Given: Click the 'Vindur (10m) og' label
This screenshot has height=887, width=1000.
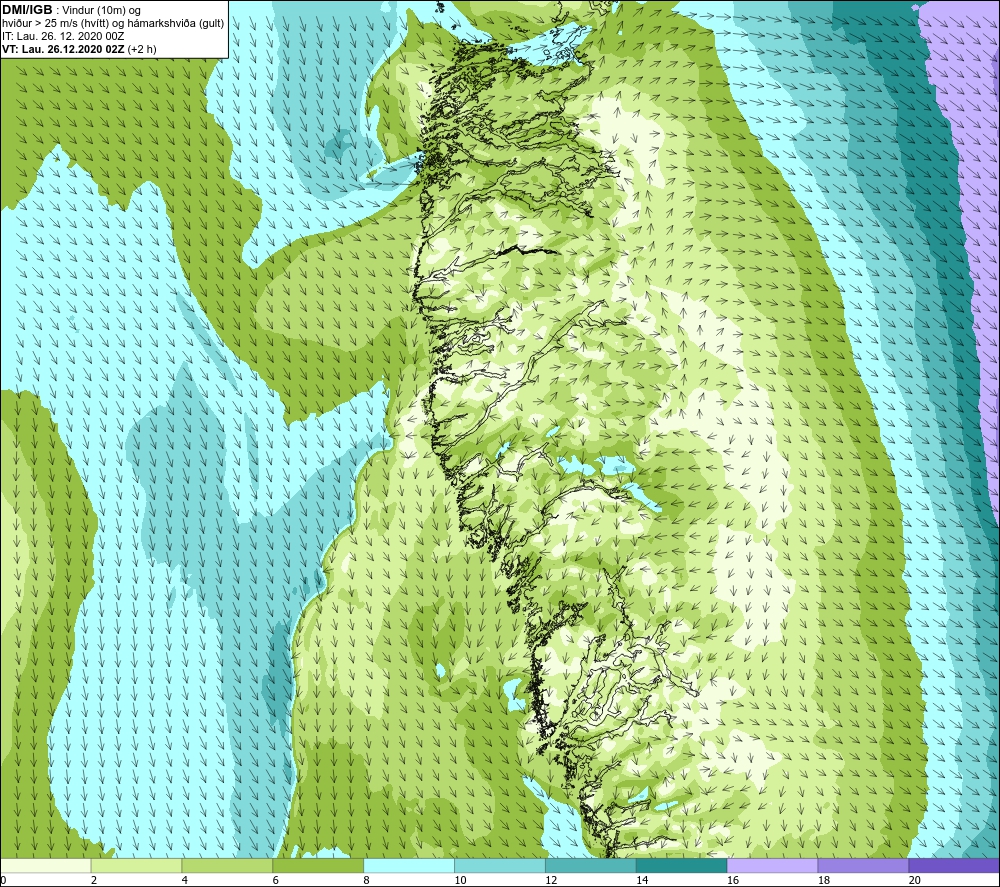Looking at the screenshot, I should (x=101, y=11).
